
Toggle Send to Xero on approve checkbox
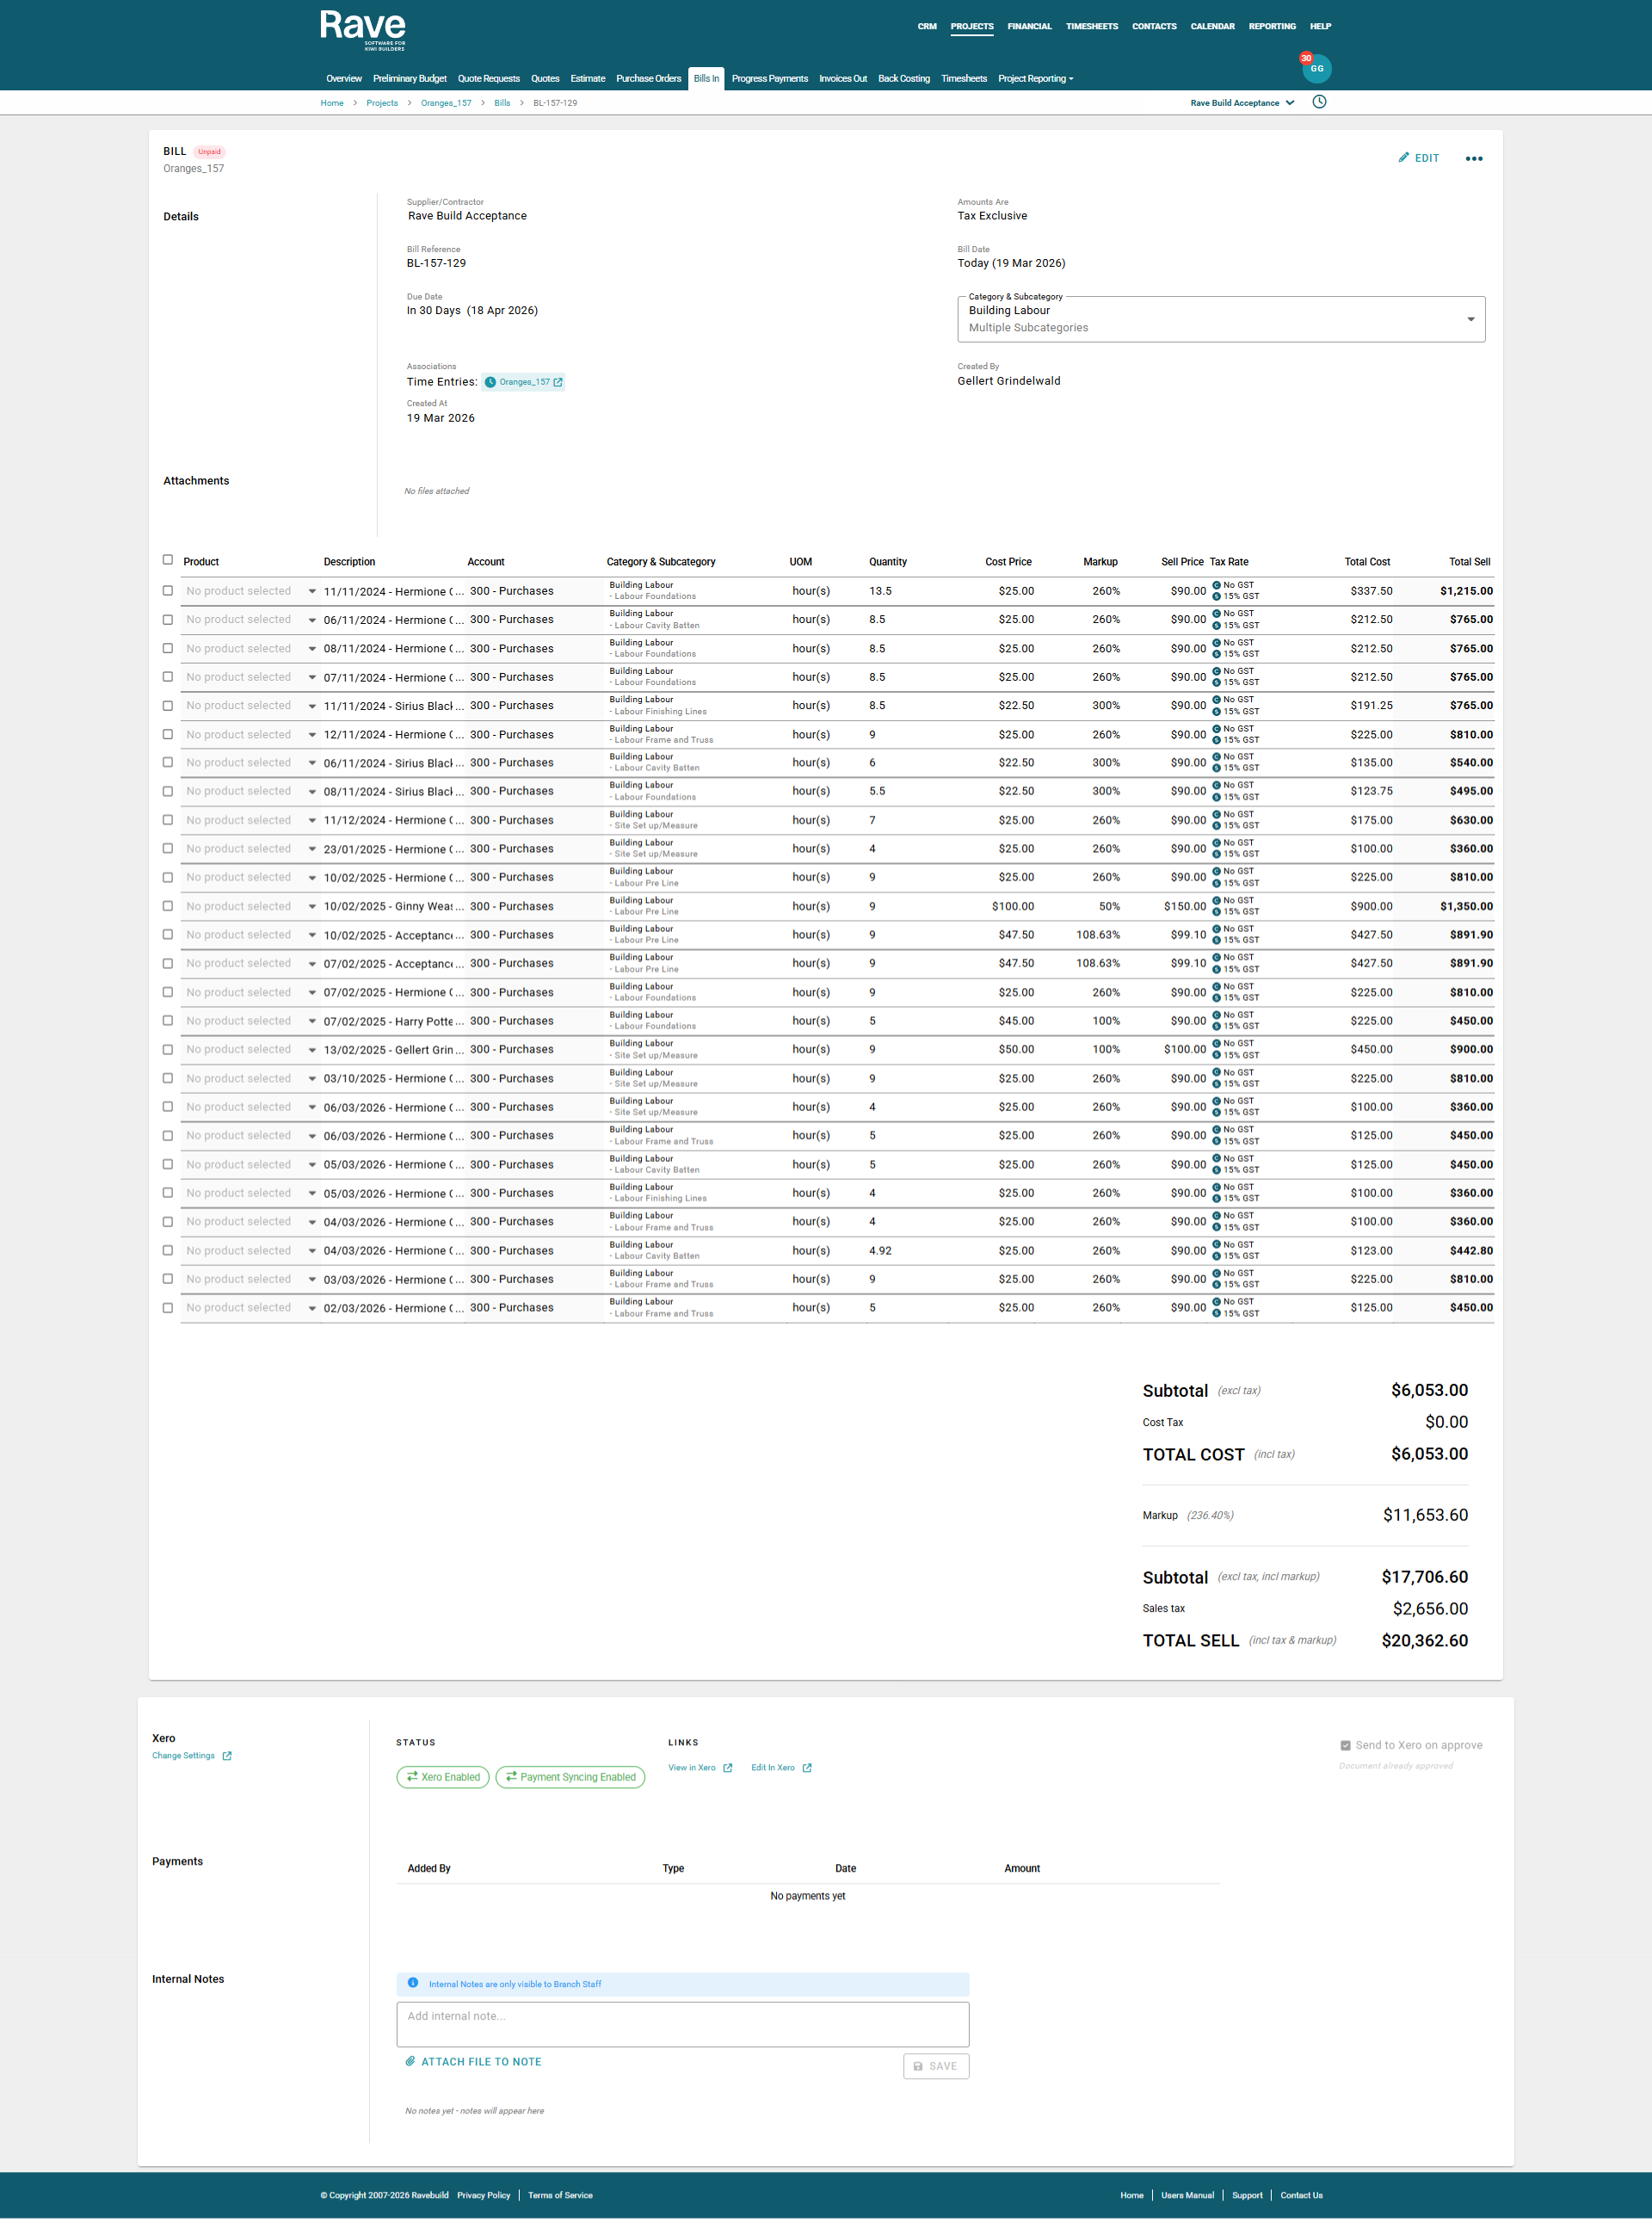point(1345,1745)
